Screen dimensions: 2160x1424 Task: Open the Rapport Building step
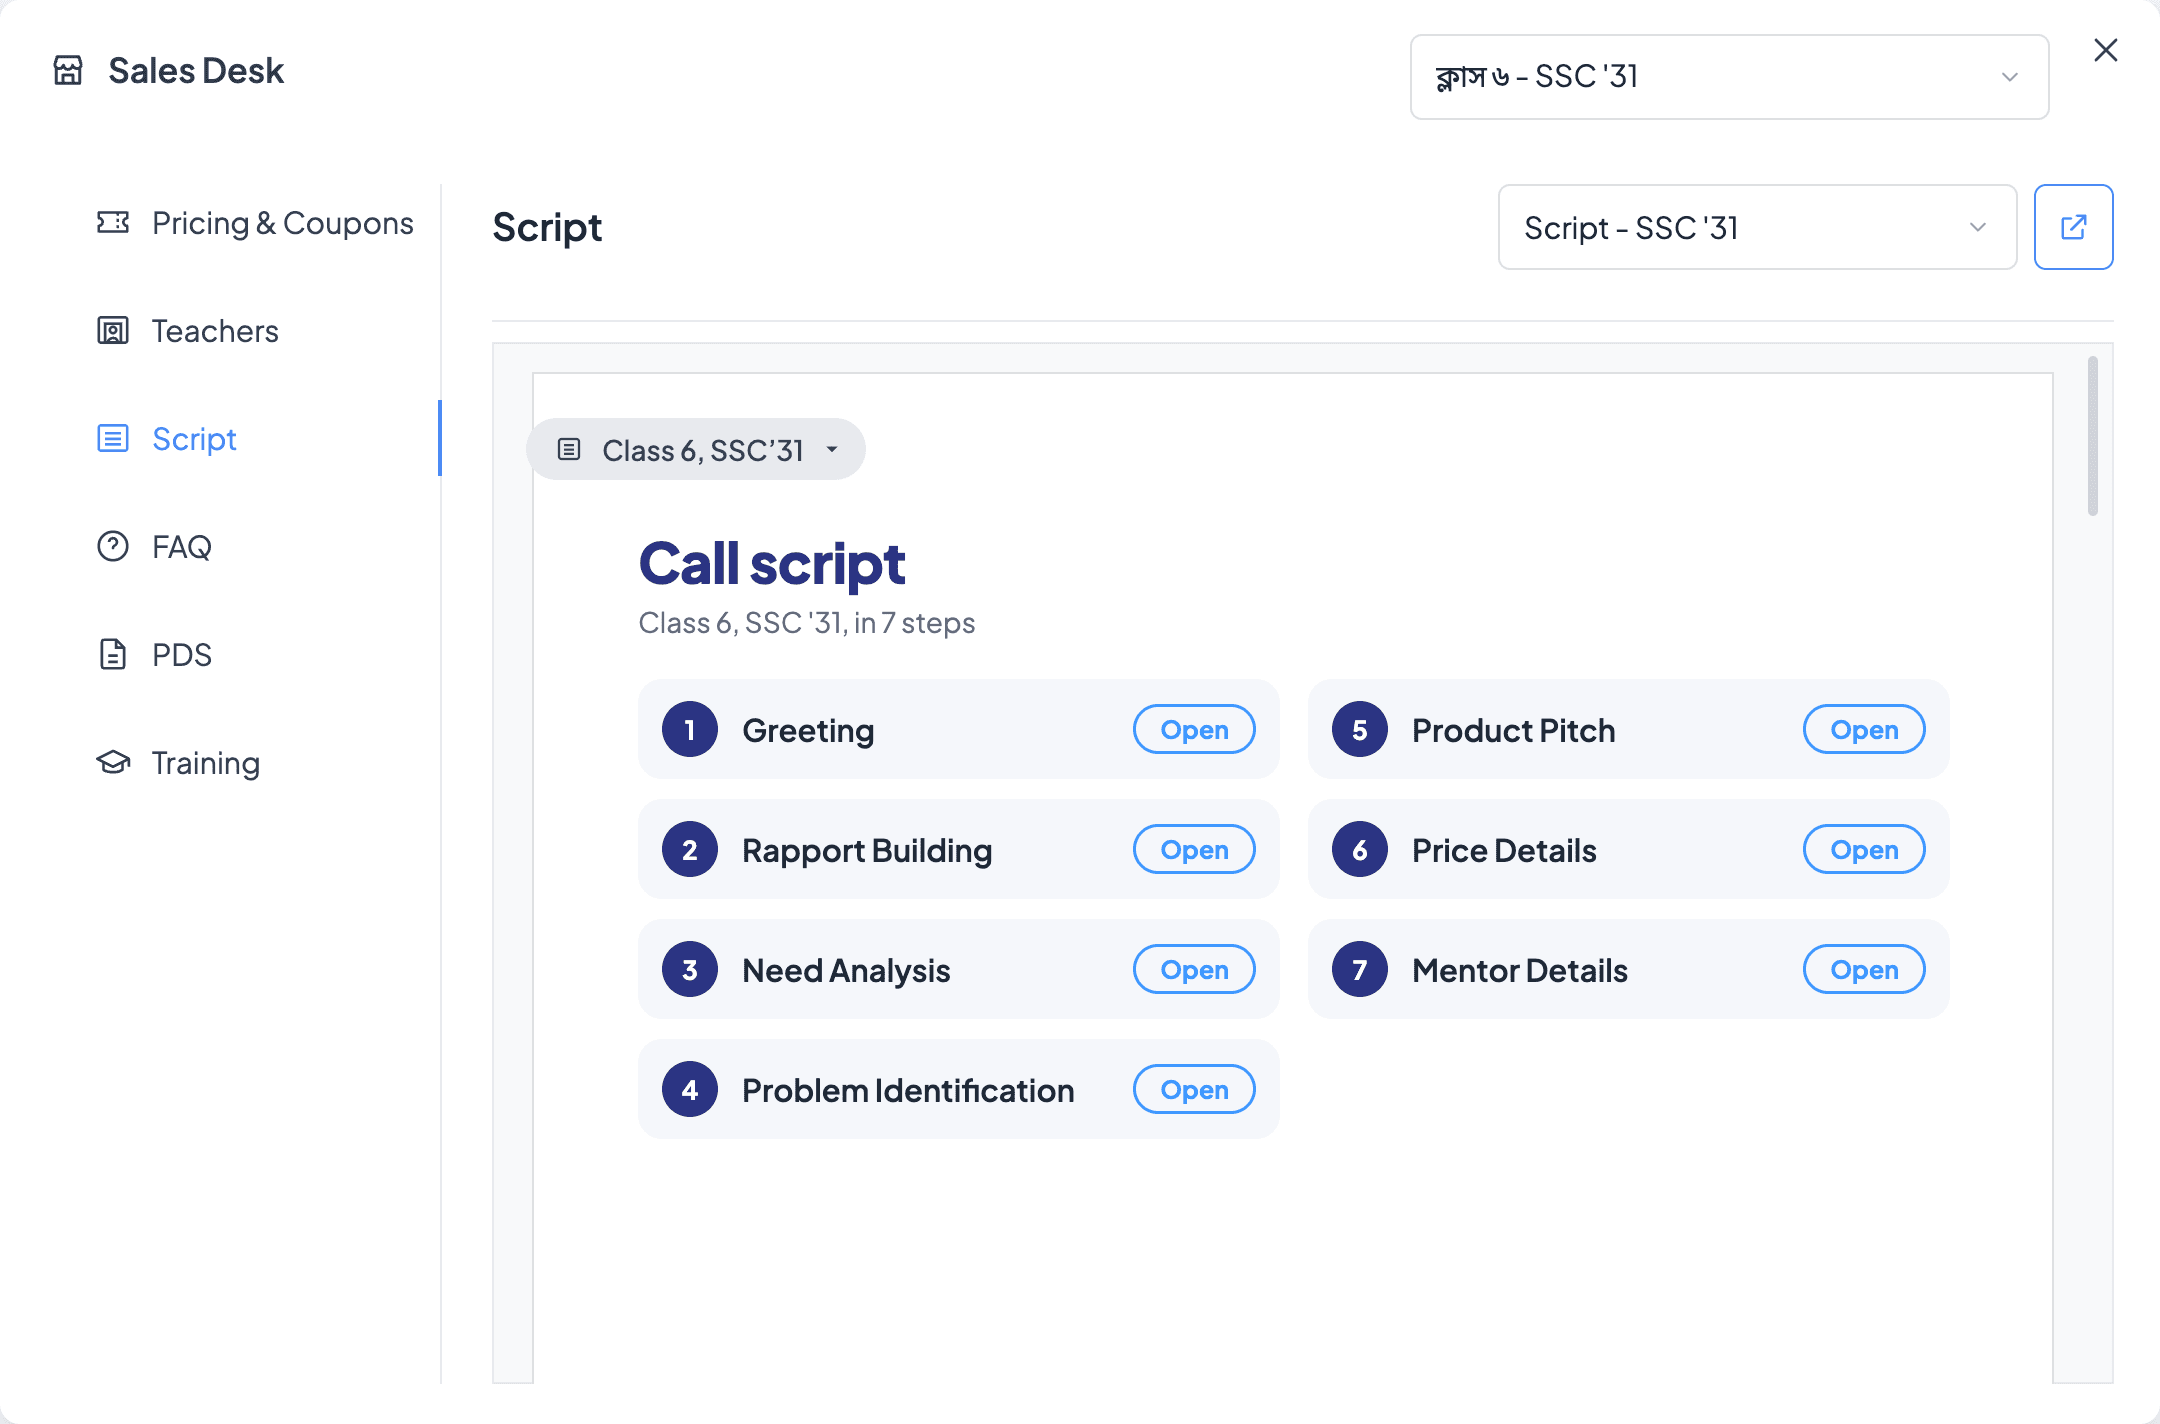[x=1194, y=849]
